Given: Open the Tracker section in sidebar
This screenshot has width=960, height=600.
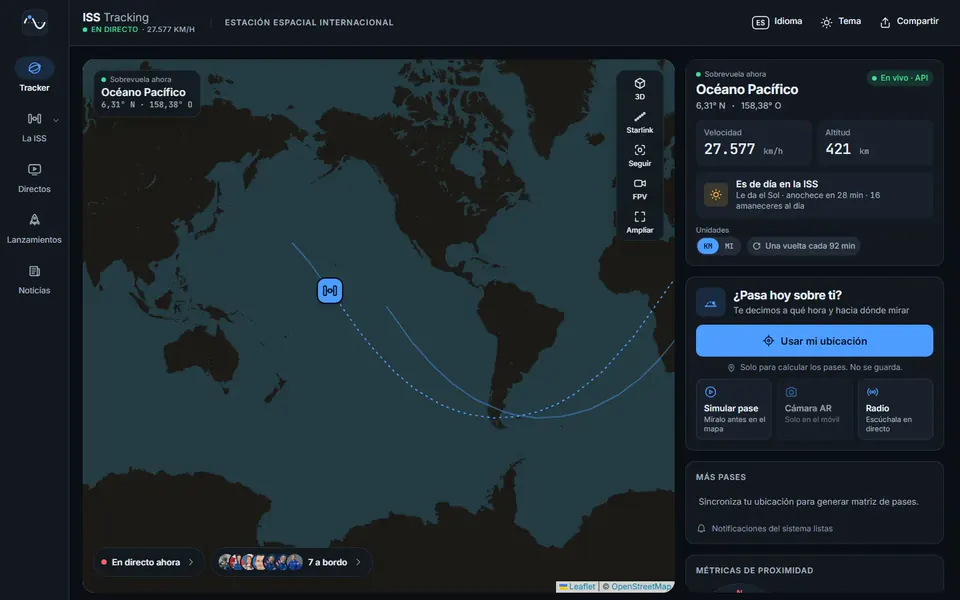Looking at the screenshot, I should click(34, 75).
